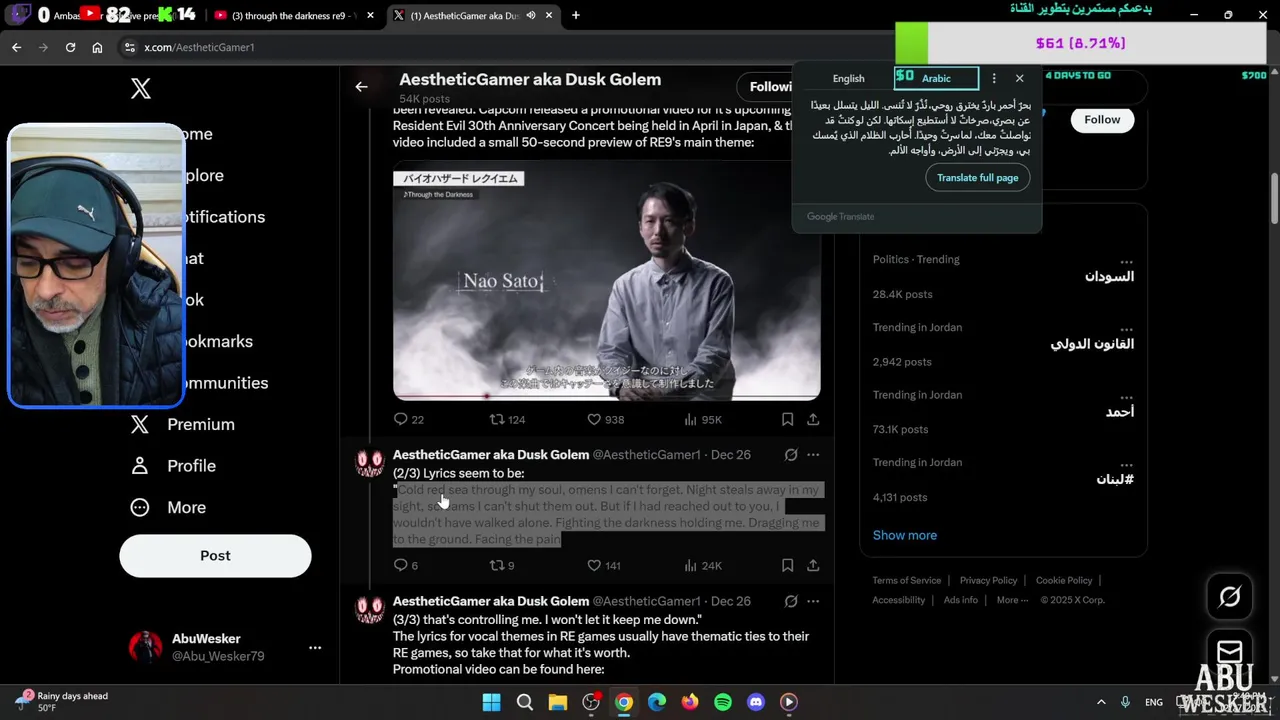Image resolution: width=1280 pixels, height=720 pixels.
Task: Select English in Translate popup
Action: click(848, 78)
